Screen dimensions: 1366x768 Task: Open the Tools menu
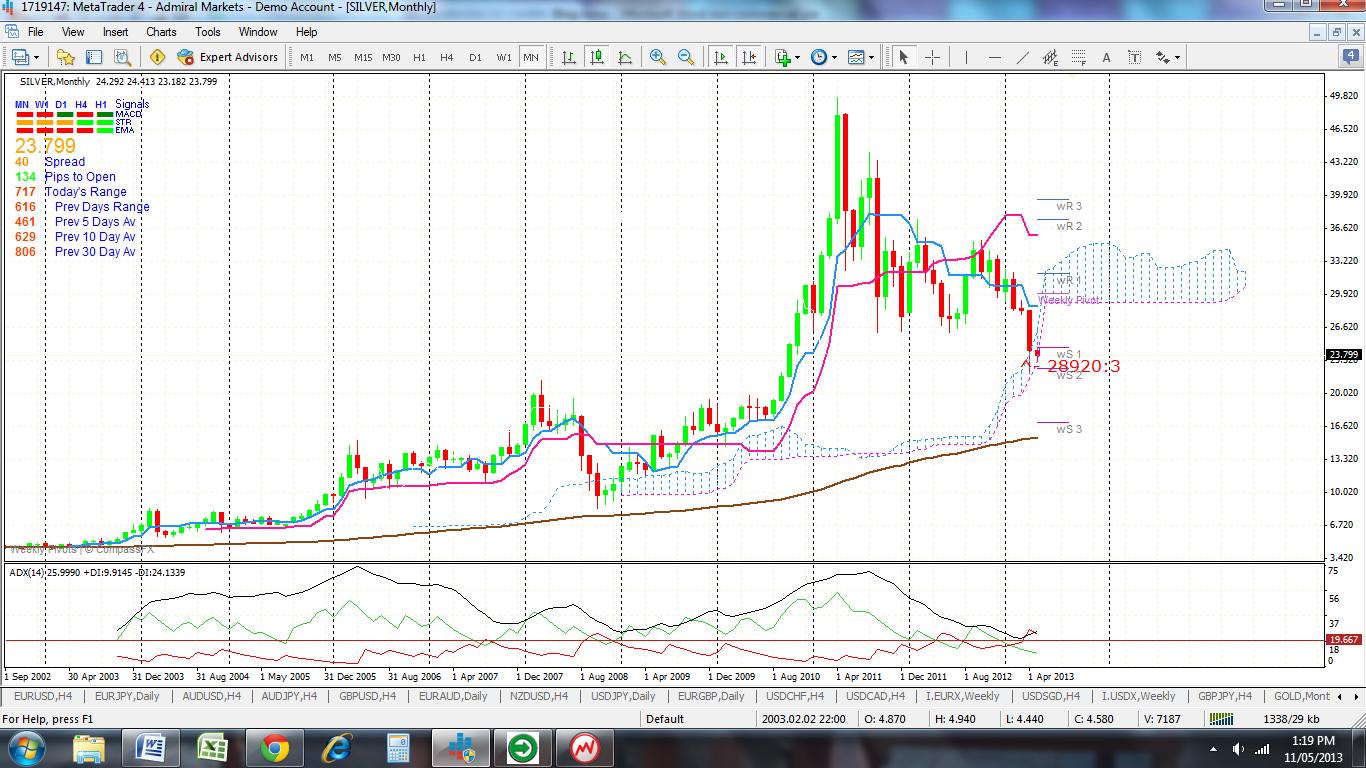(207, 32)
